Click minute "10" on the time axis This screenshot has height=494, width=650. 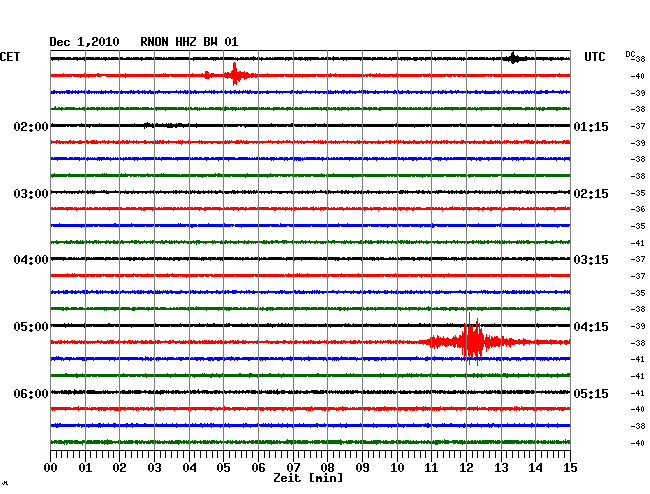pyautogui.click(x=397, y=468)
